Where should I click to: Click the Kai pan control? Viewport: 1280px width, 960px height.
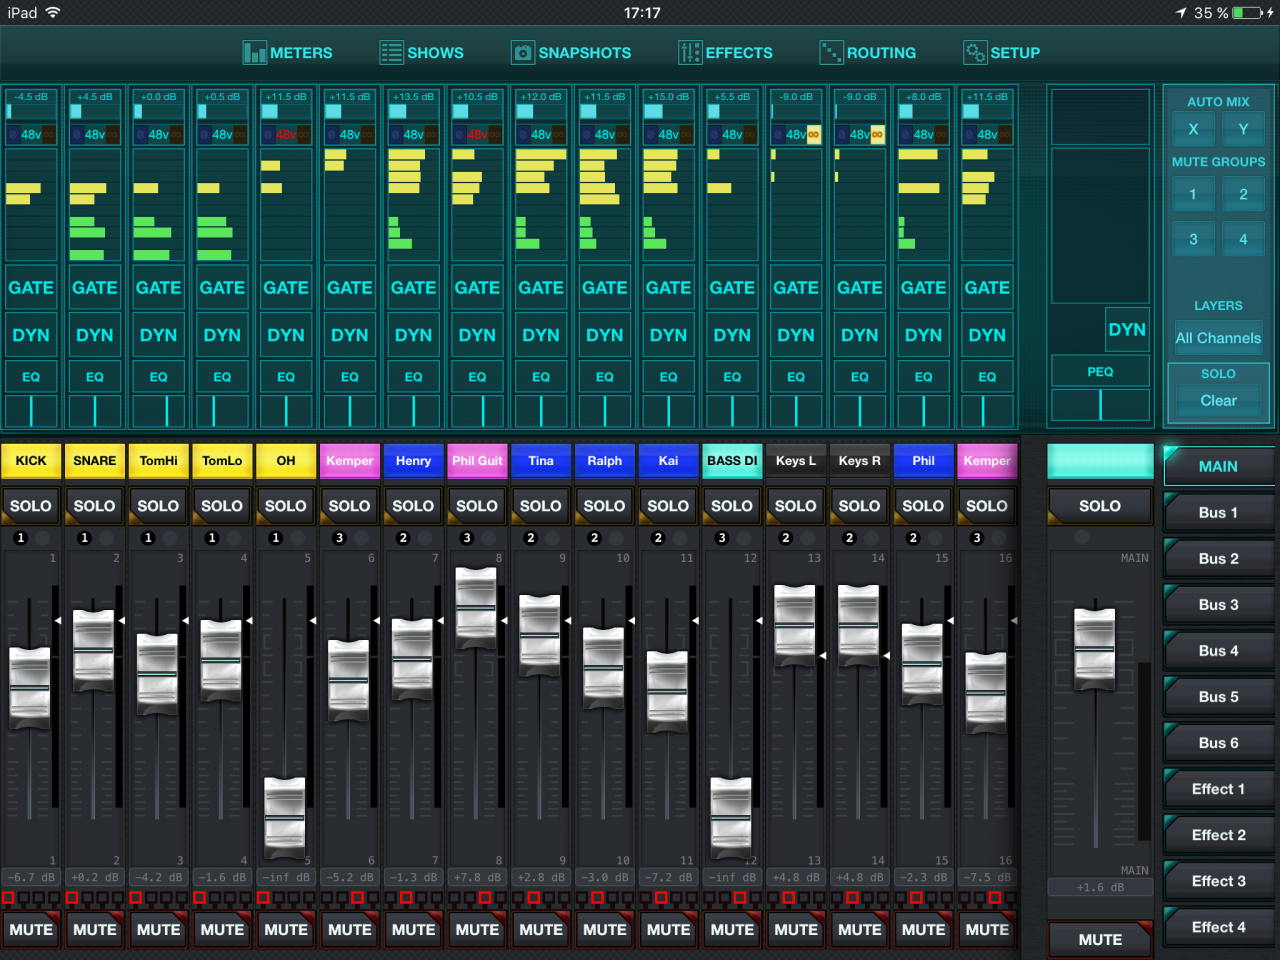click(x=668, y=411)
